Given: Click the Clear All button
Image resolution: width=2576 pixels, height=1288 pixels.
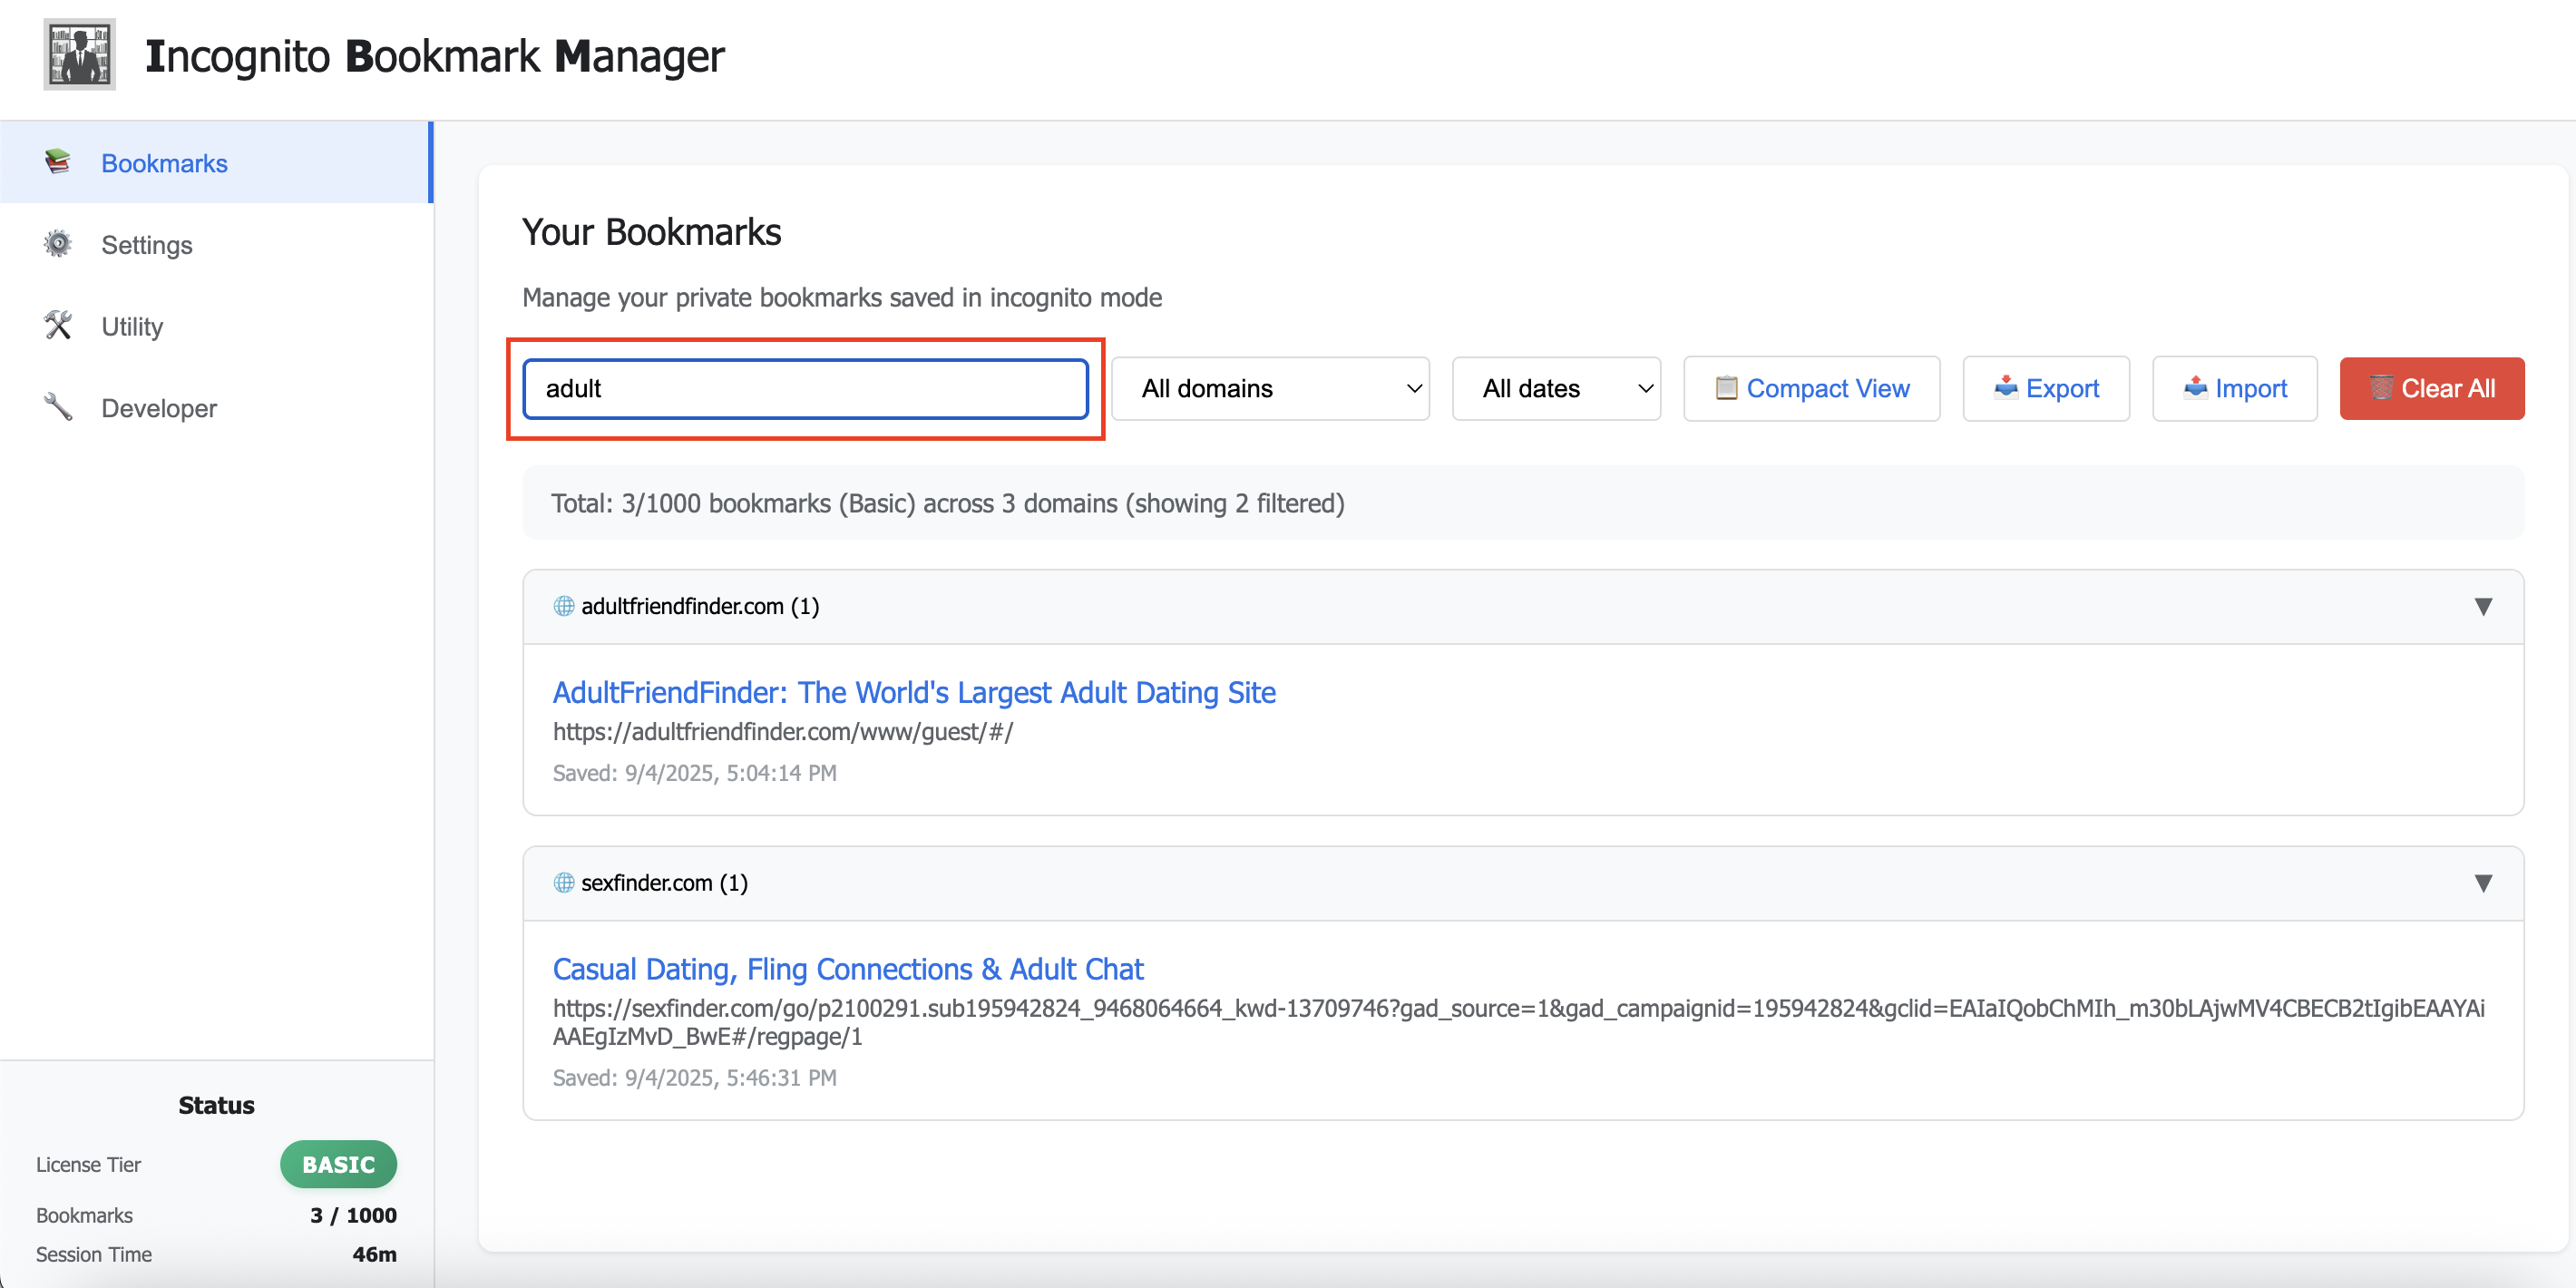Looking at the screenshot, I should (2433, 388).
